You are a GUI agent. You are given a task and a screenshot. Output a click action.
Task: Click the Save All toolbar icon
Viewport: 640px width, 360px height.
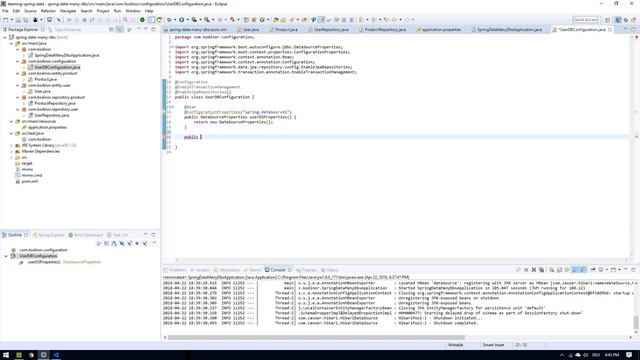[26, 20]
